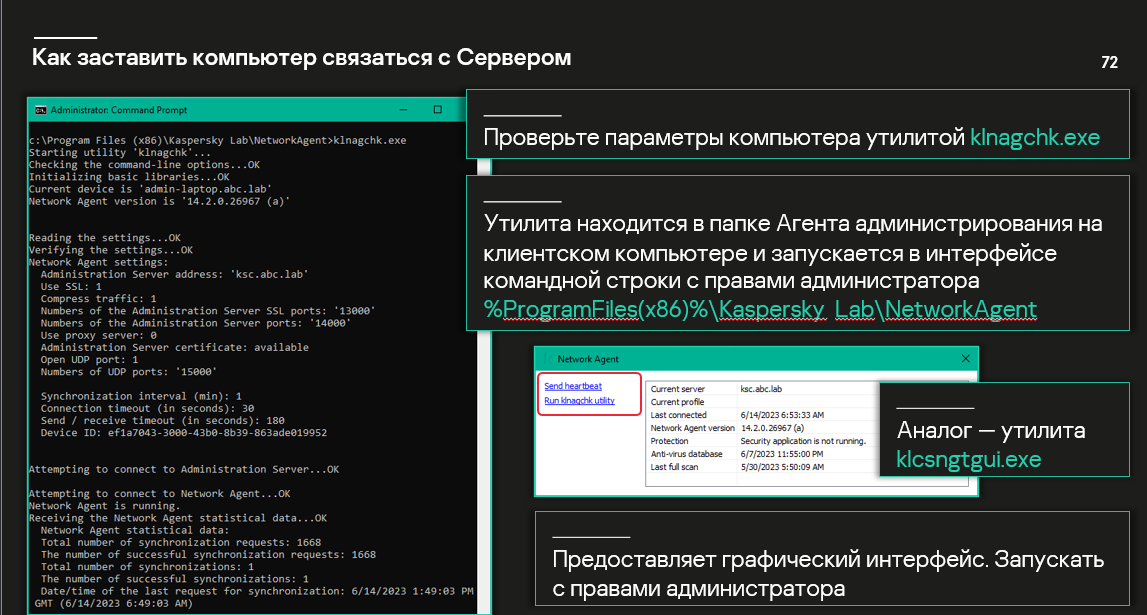This screenshot has height=615, width=1147.
Task: Click the 'Use proxy server: 0' line
Action: point(98,335)
